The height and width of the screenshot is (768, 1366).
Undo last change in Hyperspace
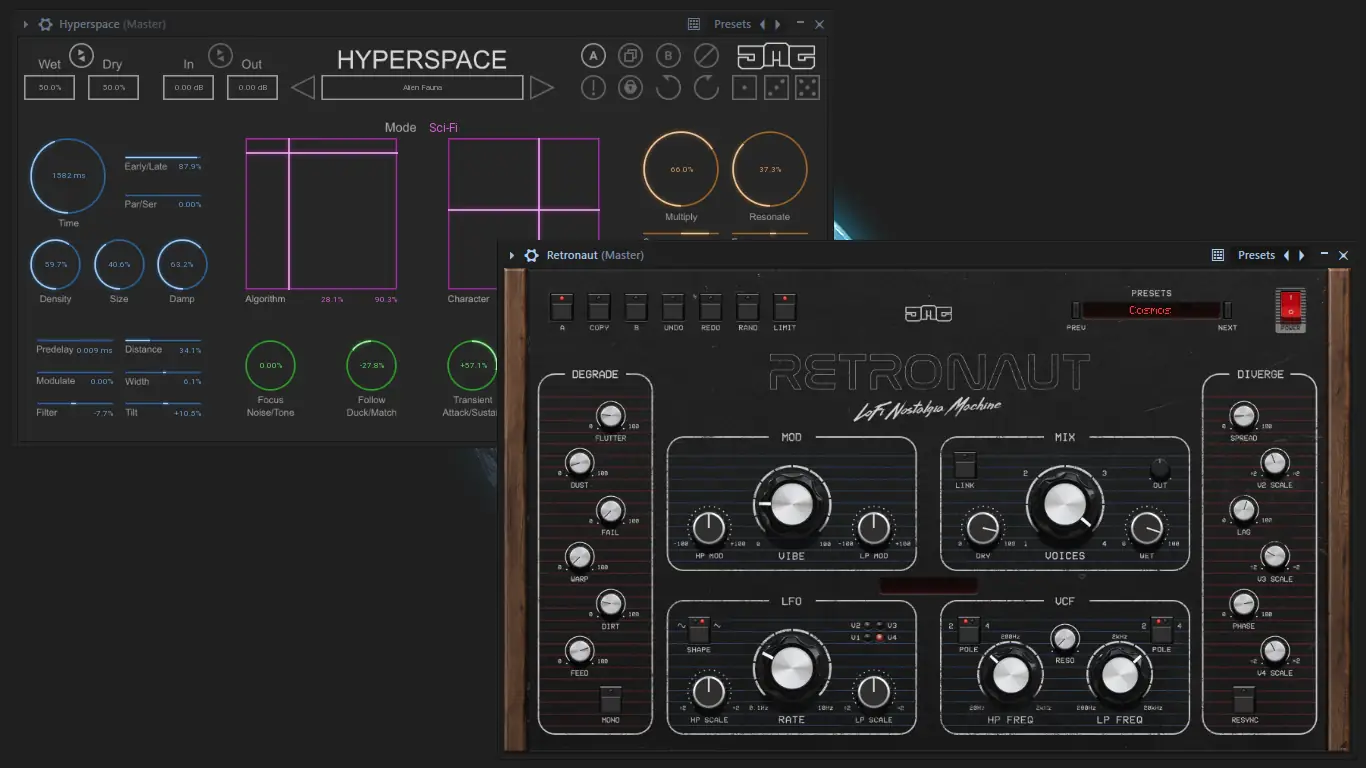coord(668,88)
